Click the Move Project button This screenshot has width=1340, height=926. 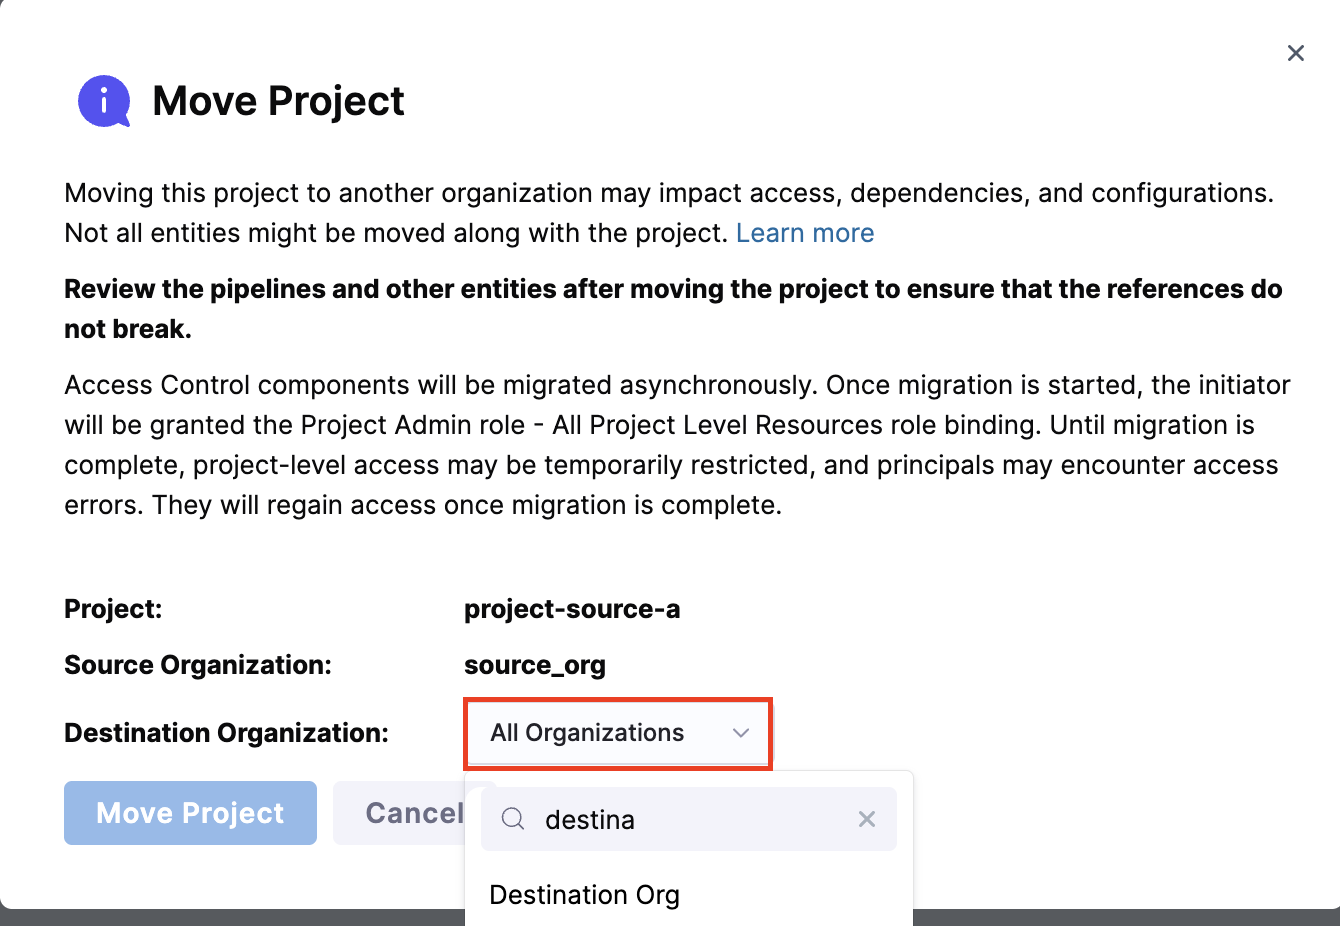coord(190,813)
